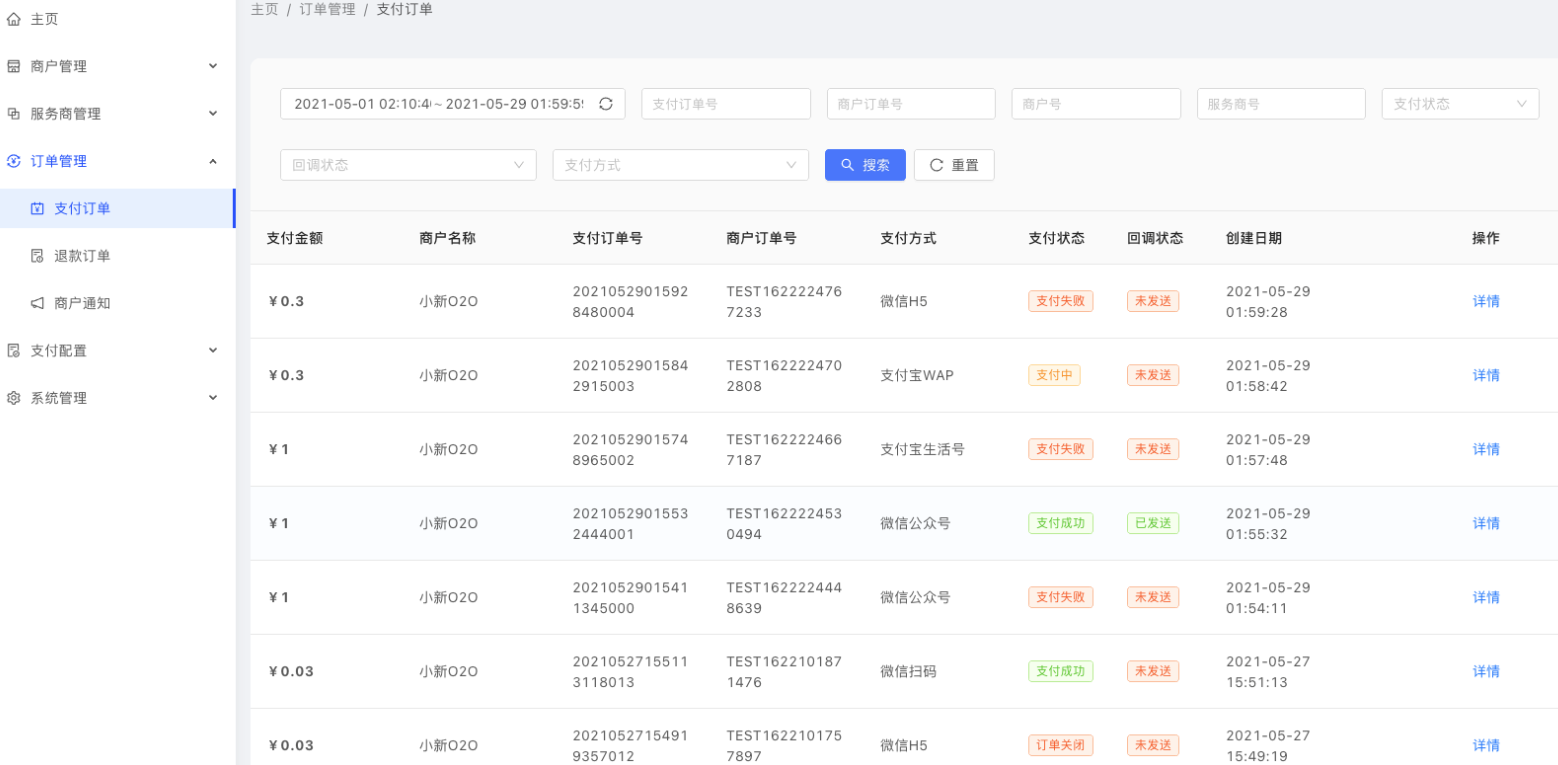The width and height of the screenshot is (1558, 765).
Task: Click the 支付金额 column header
Action: coord(294,238)
